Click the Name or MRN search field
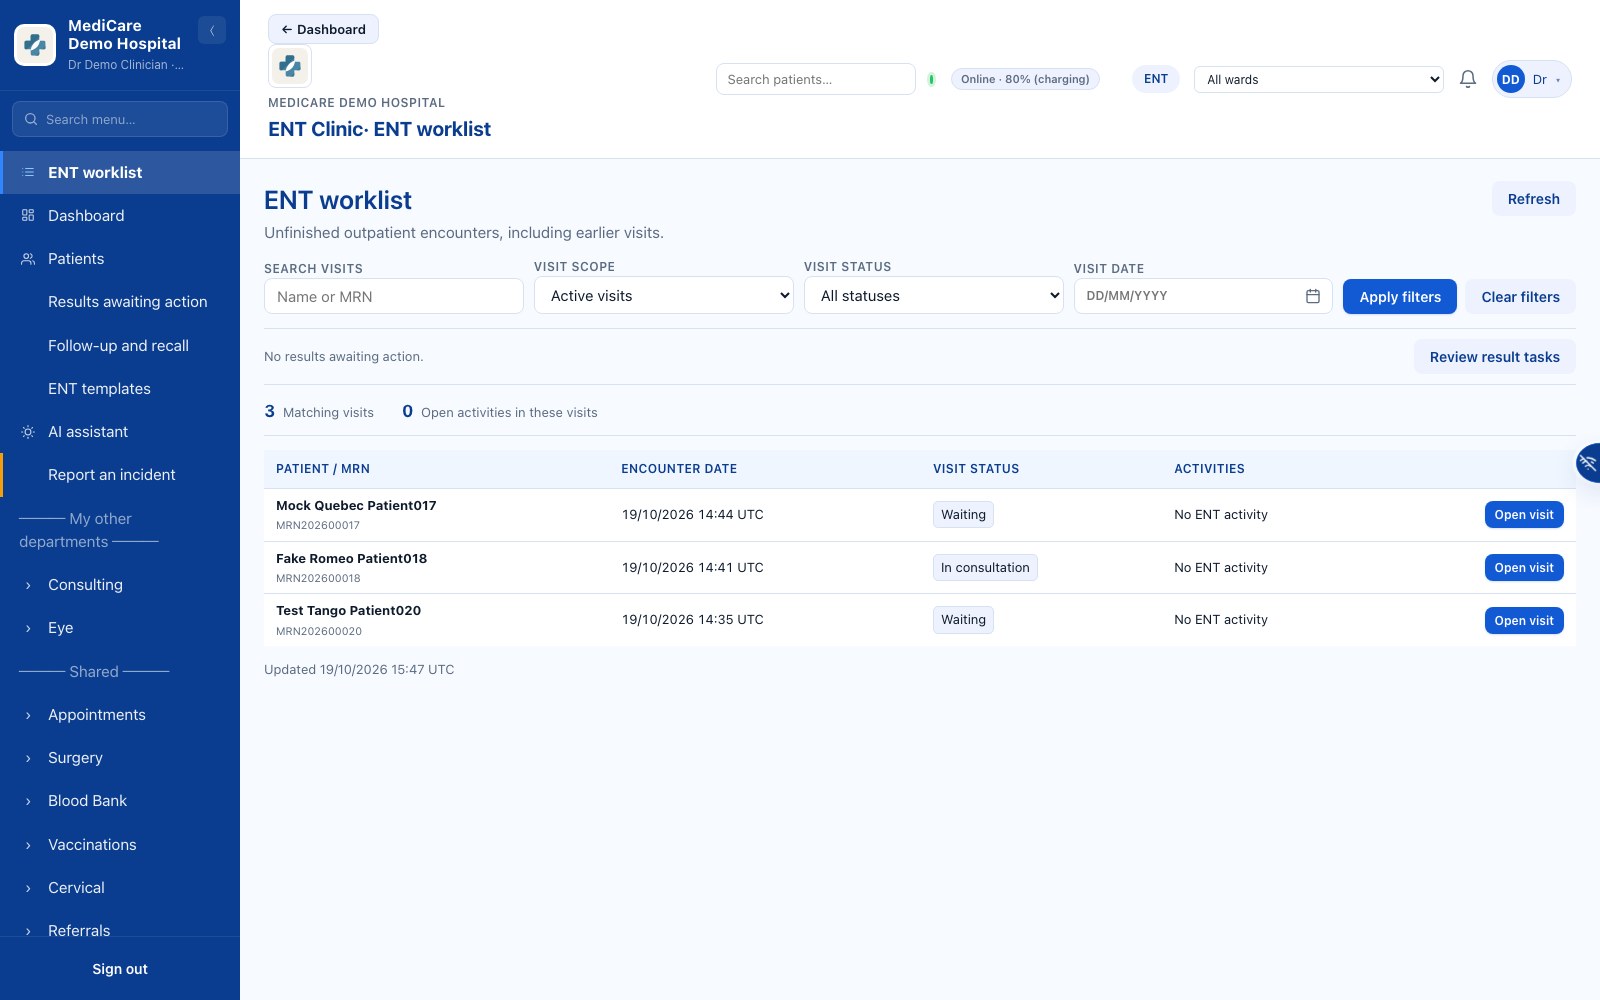 point(394,296)
